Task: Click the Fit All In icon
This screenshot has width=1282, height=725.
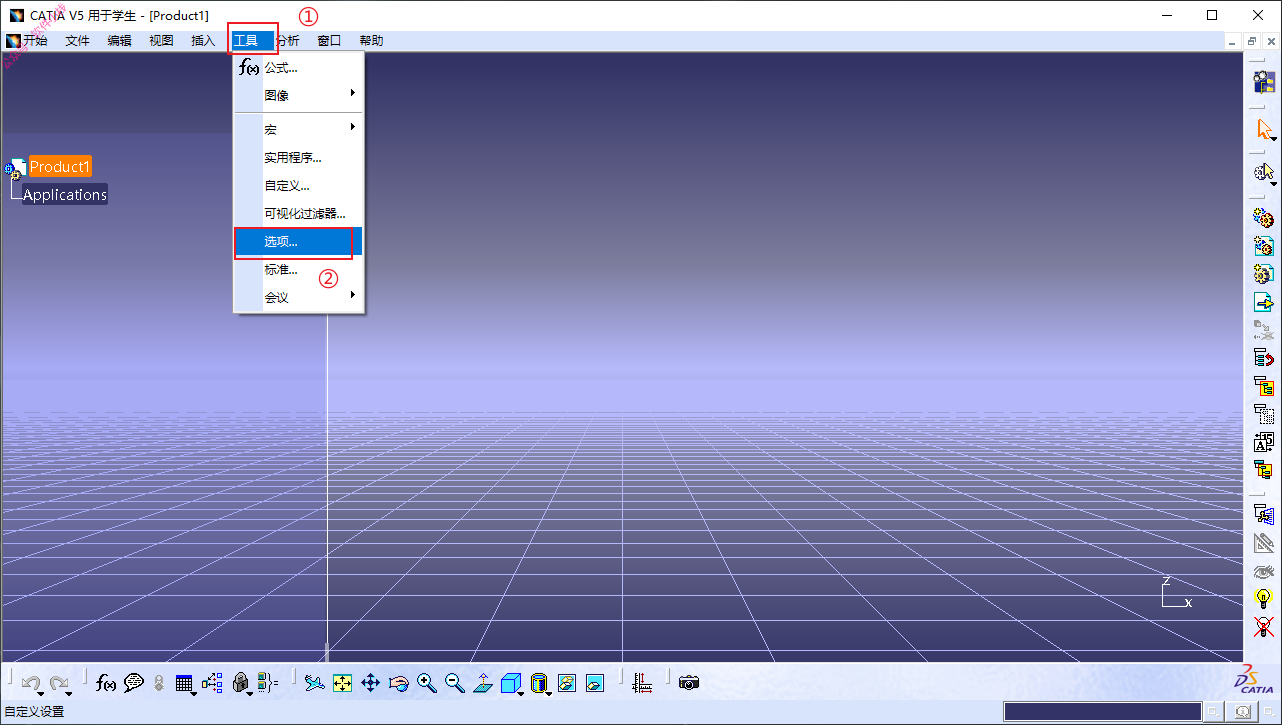Action: (343, 683)
